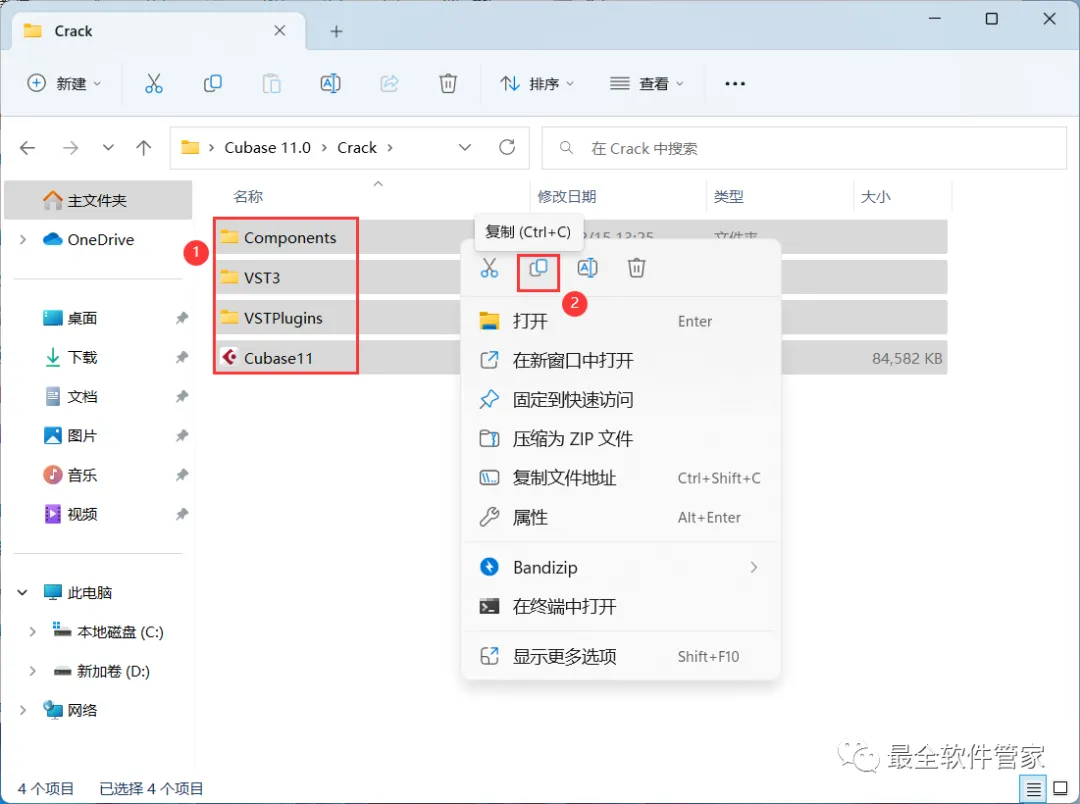The image size is (1080, 804).
Task: Open the three-dot See more menu
Action: tap(735, 83)
